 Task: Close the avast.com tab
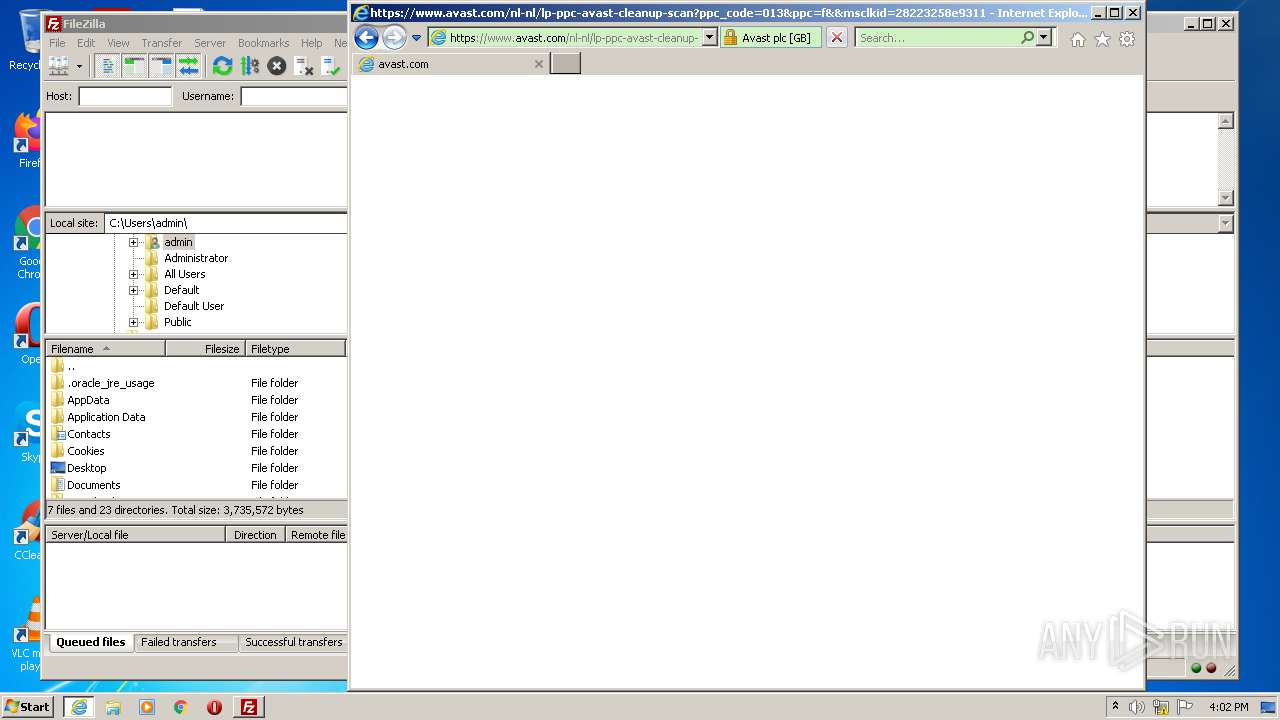click(538, 64)
